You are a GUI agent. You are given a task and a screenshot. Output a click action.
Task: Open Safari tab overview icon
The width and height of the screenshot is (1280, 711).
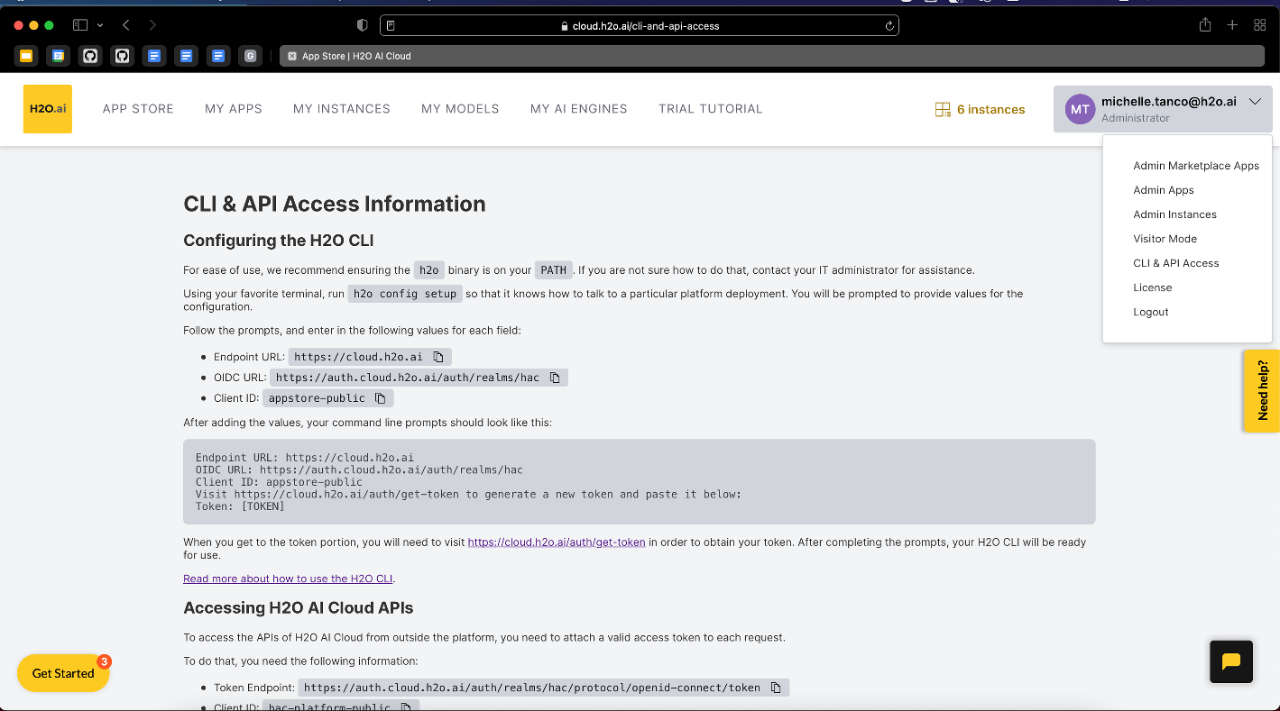pyautogui.click(x=1260, y=25)
